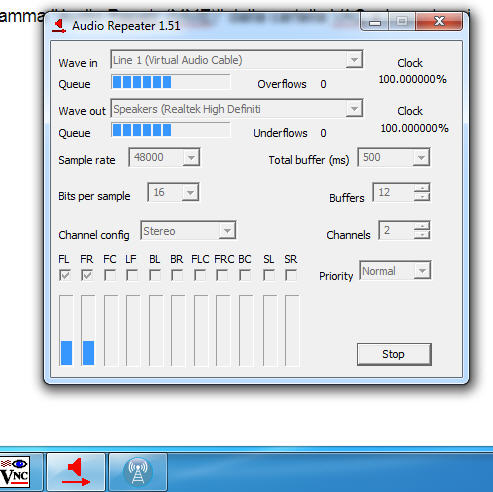The height and width of the screenshot is (492, 493).
Task: Enable the FC channel checkbox
Action: click(x=110, y=275)
